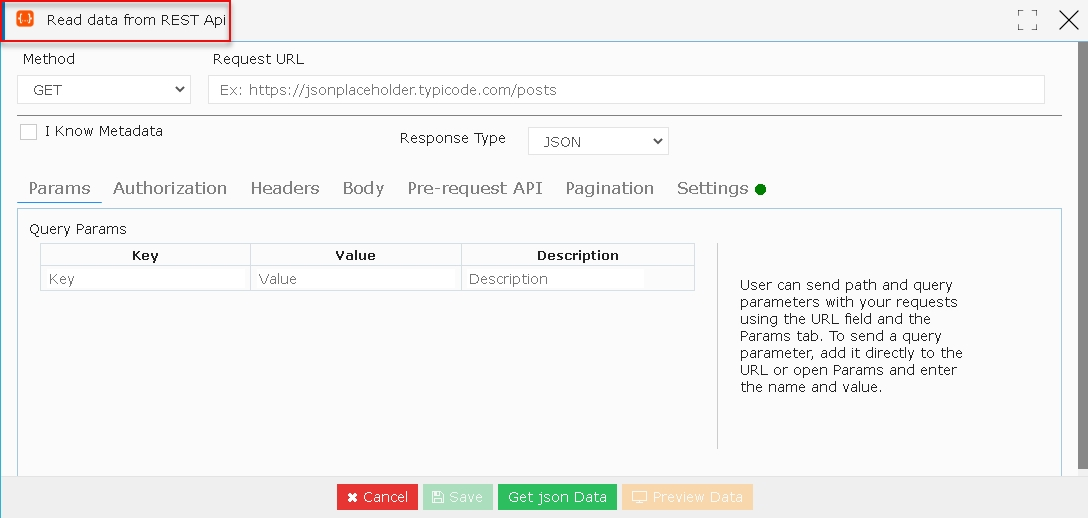The height and width of the screenshot is (518, 1088).
Task: Click the query param Key cell
Action: tap(146, 279)
